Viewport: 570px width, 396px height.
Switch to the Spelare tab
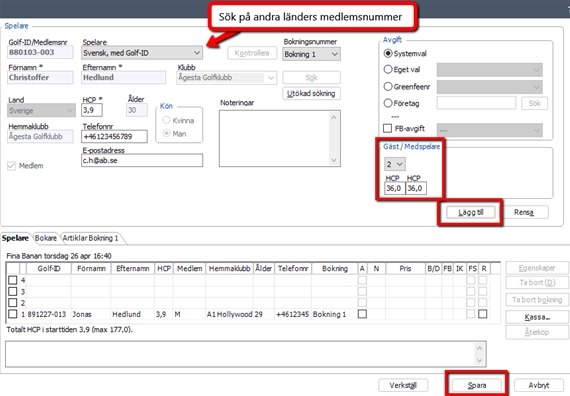(15, 238)
